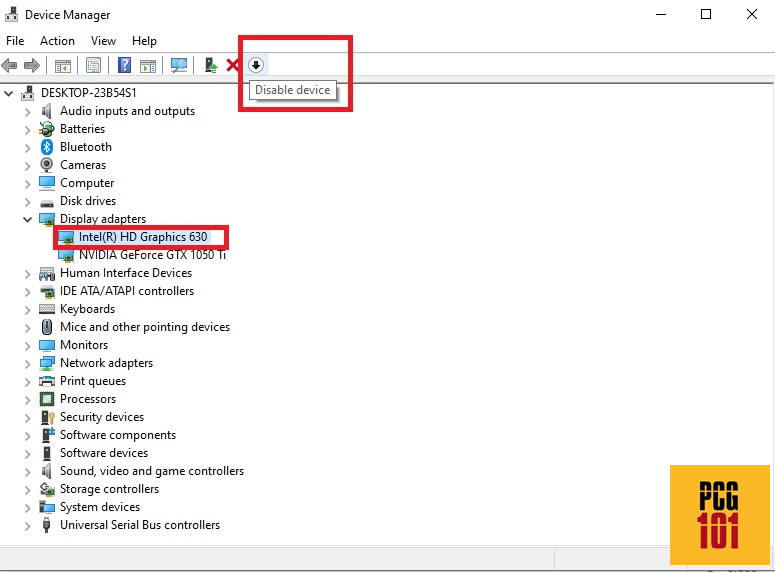Expand the Software components category
The width and height of the screenshot is (775, 573).
[28, 436]
